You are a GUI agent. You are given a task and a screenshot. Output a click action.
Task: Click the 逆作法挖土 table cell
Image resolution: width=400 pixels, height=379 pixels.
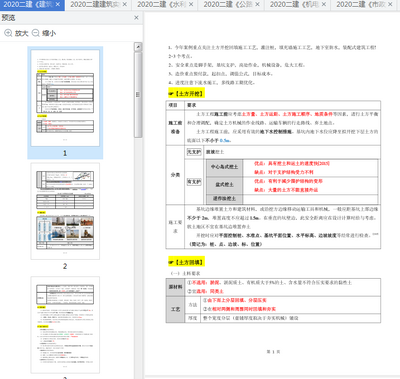coord(224,199)
